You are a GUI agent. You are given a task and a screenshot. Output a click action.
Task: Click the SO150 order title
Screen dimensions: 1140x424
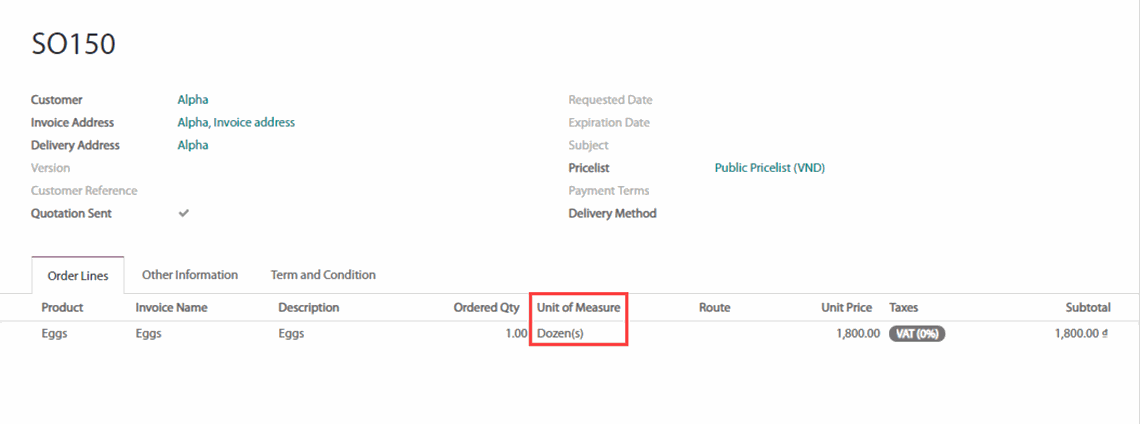pyautogui.click(x=74, y=44)
